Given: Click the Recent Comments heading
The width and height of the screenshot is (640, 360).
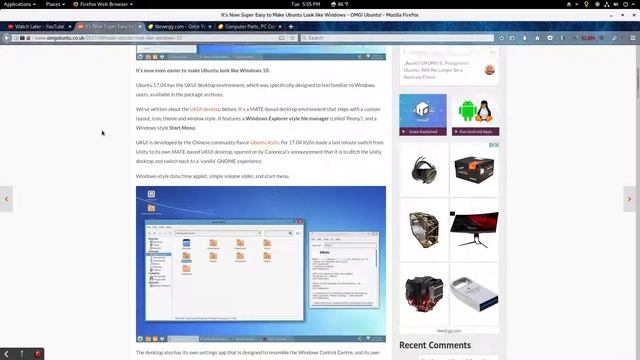Looking at the screenshot, I should pos(435,345).
